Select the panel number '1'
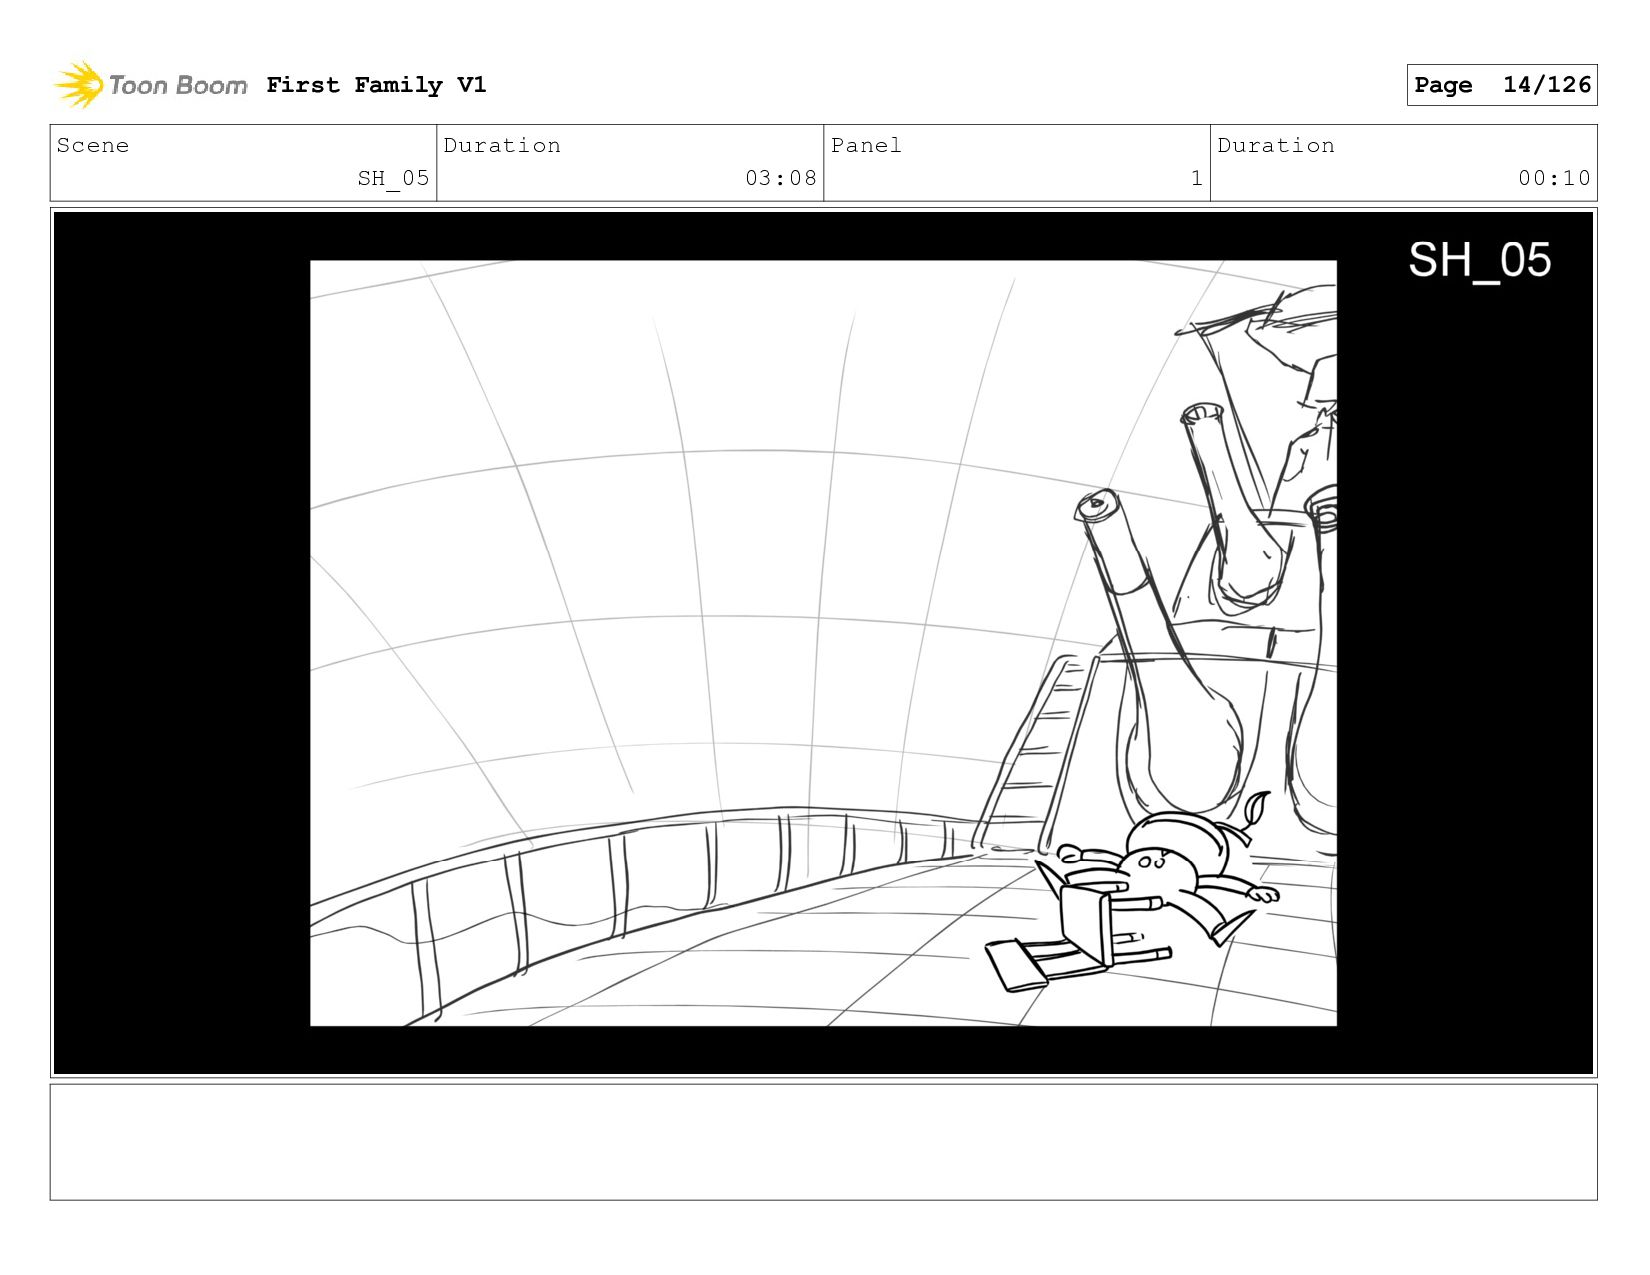1650x1275 pixels. pos(1196,179)
